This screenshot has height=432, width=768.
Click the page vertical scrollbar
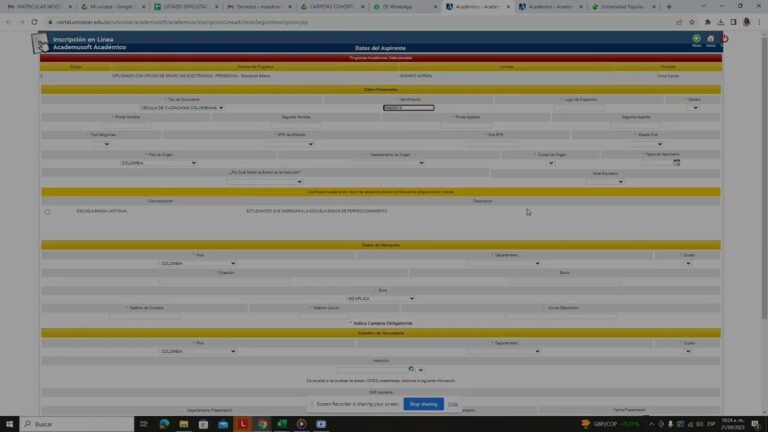point(764,176)
